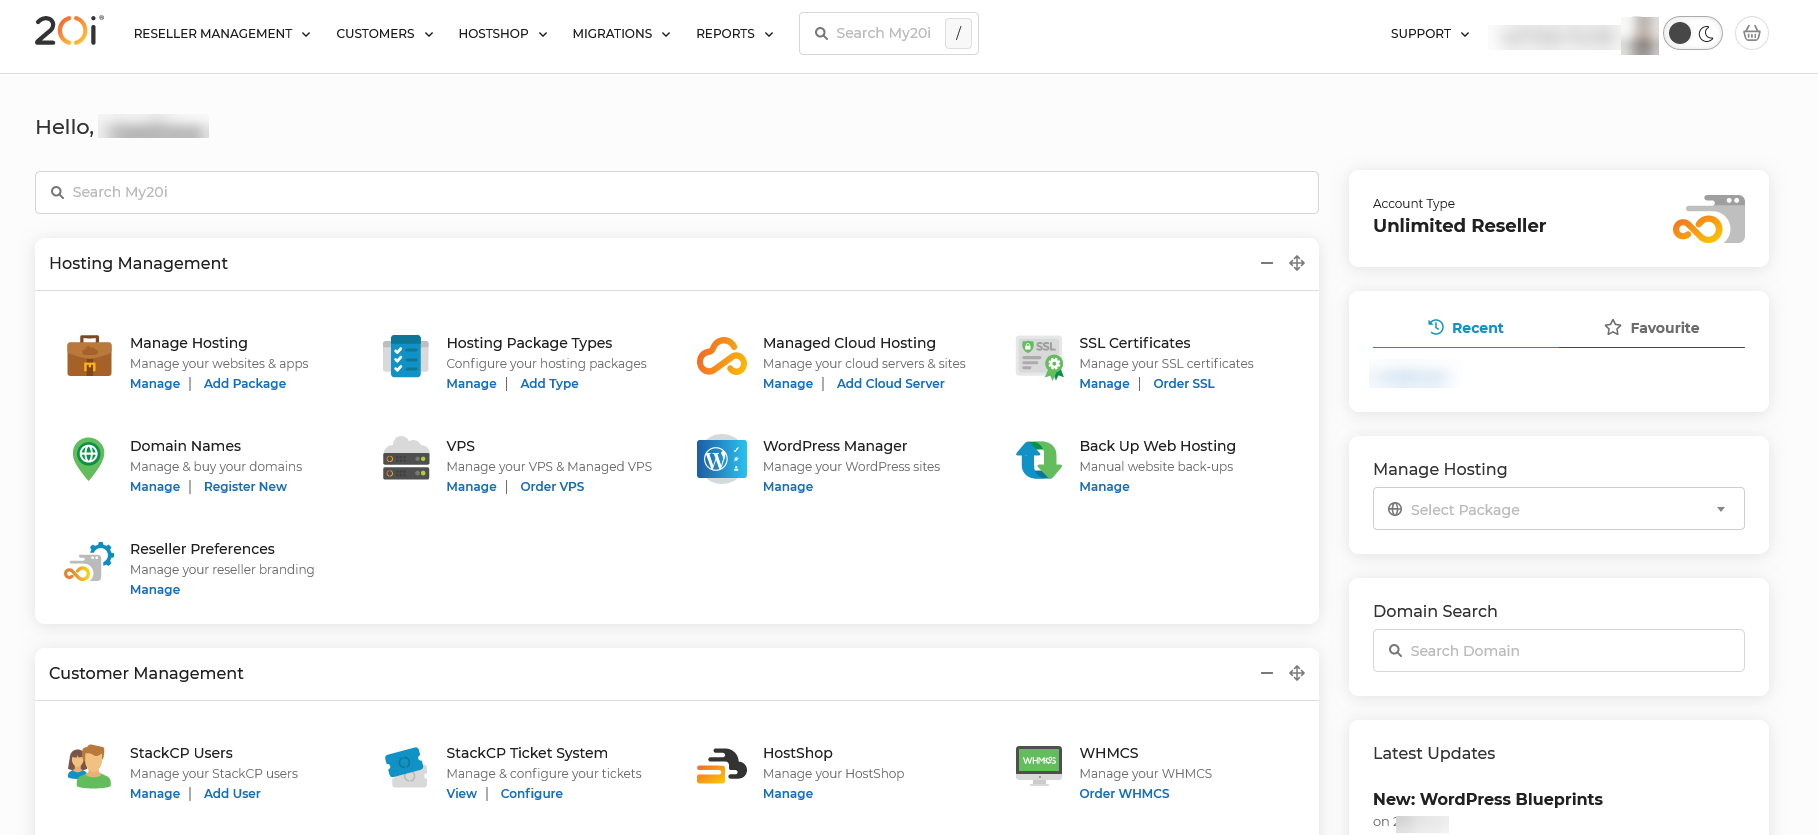The width and height of the screenshot is (1818, 835).
Task: Open the WHMCS monitor icon
Action: (x=1038, y=765)
